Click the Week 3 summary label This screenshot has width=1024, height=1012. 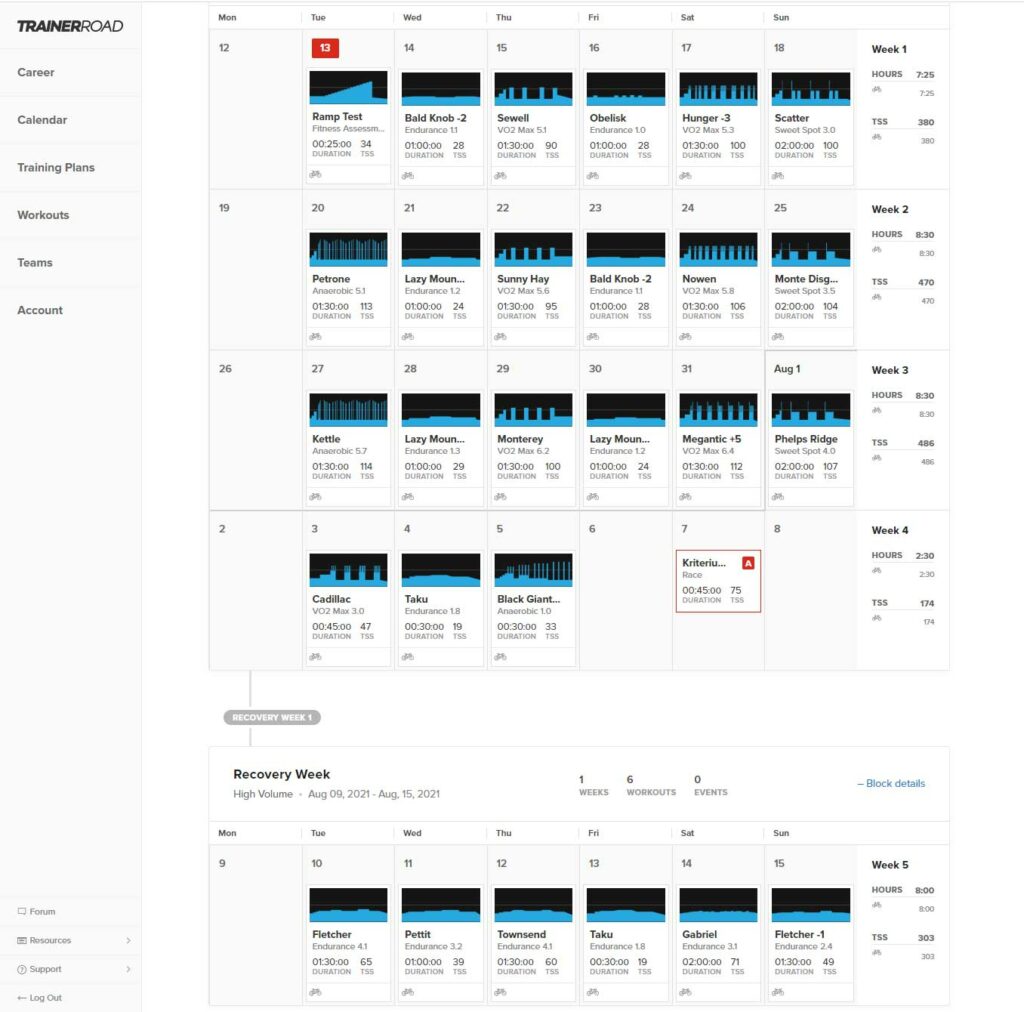click(x=889, y=370)
